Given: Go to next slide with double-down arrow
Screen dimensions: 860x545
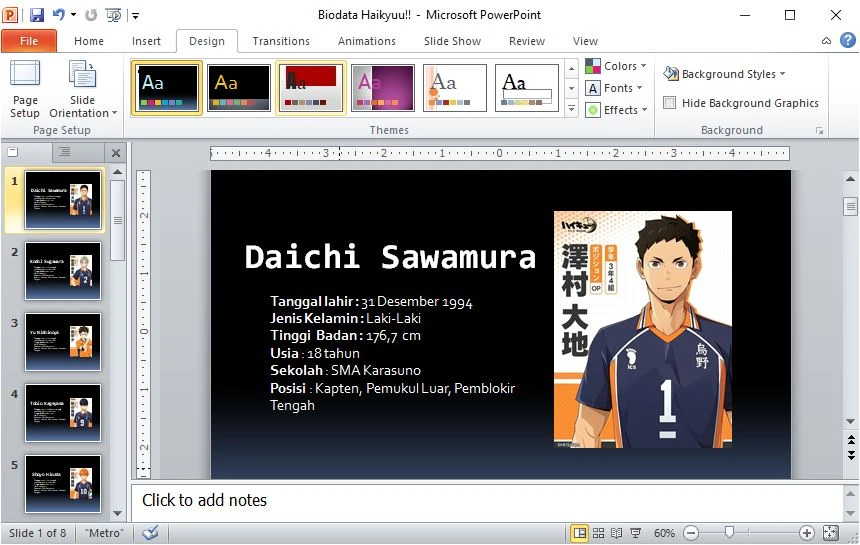Looking at the screenshot, I should (x=850, y=455).
